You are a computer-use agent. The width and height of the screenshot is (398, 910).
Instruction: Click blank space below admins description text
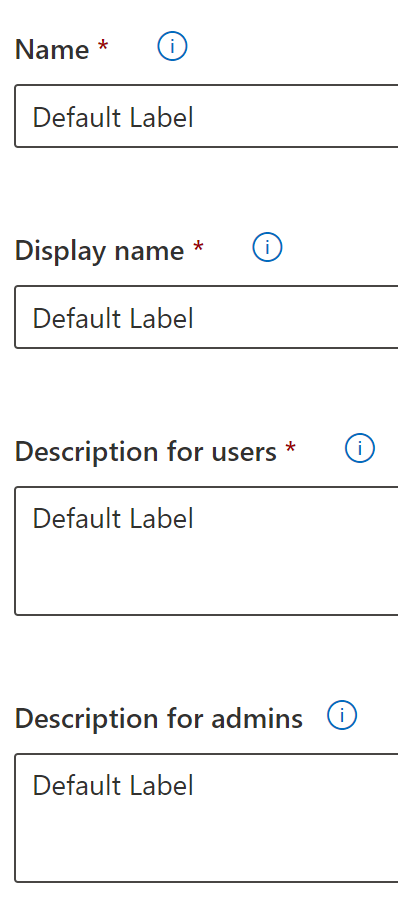click(x=207, y=844)
